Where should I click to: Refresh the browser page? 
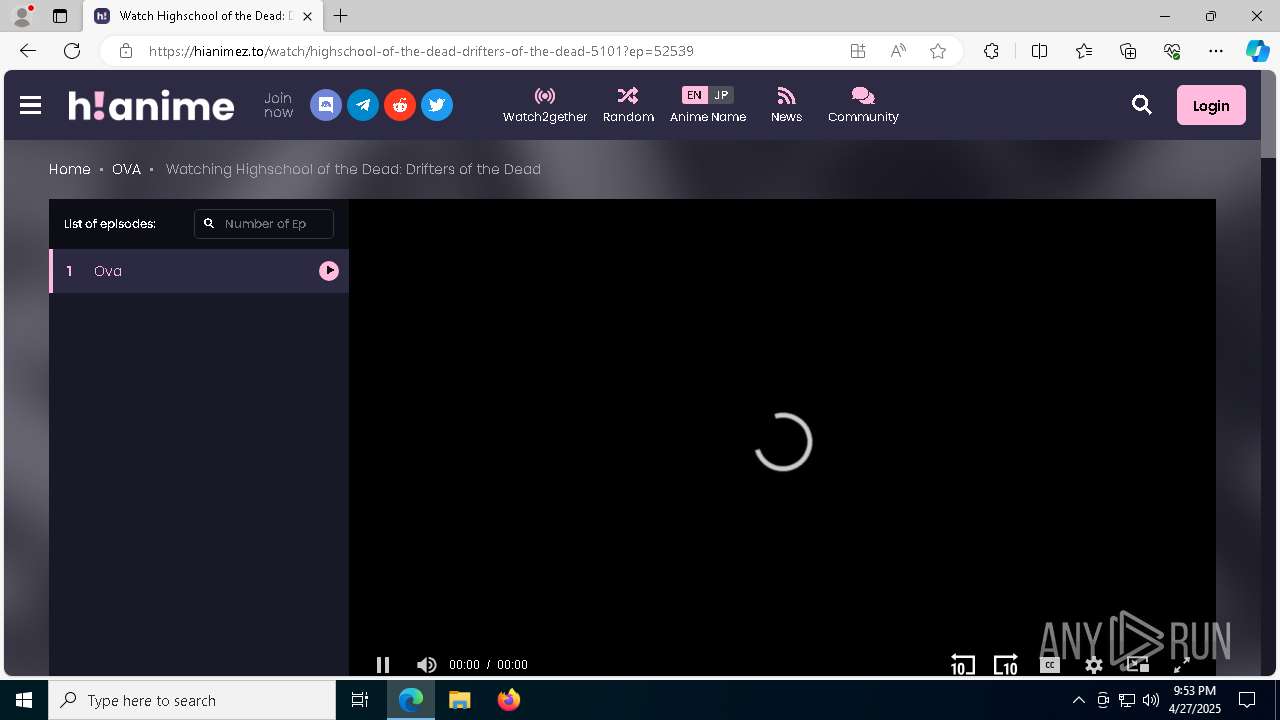pos(72,51)
